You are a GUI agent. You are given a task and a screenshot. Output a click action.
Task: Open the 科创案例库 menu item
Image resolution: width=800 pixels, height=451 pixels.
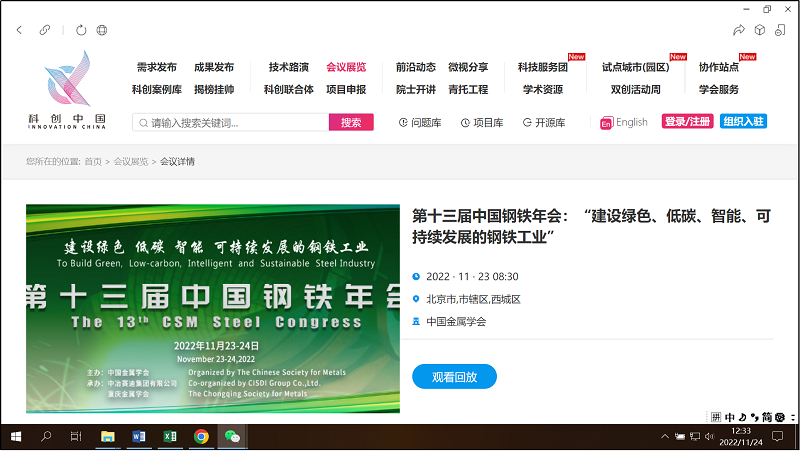click(x=157, y=90)
